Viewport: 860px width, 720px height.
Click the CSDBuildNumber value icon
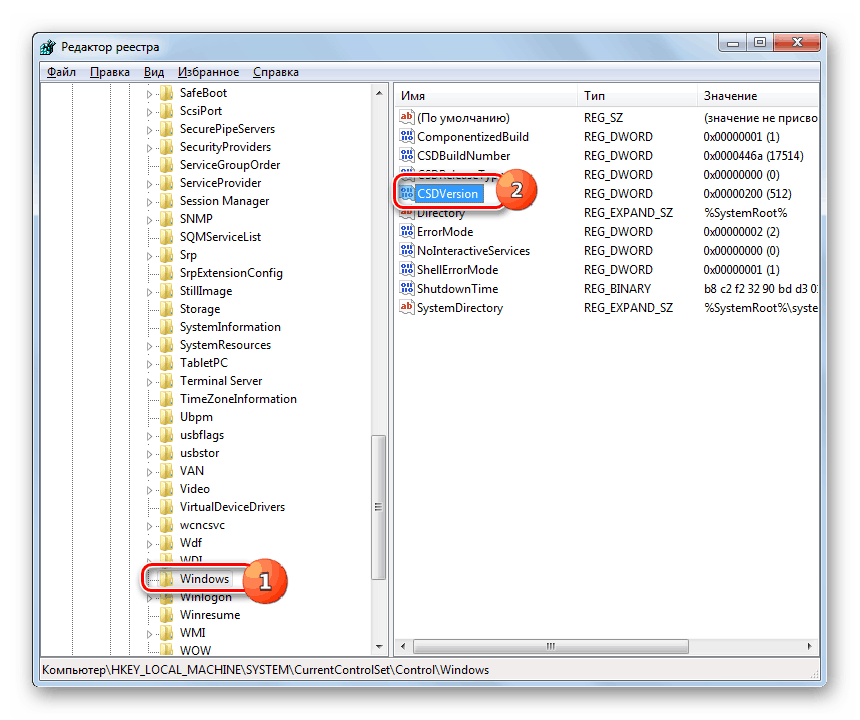[405, 155]
